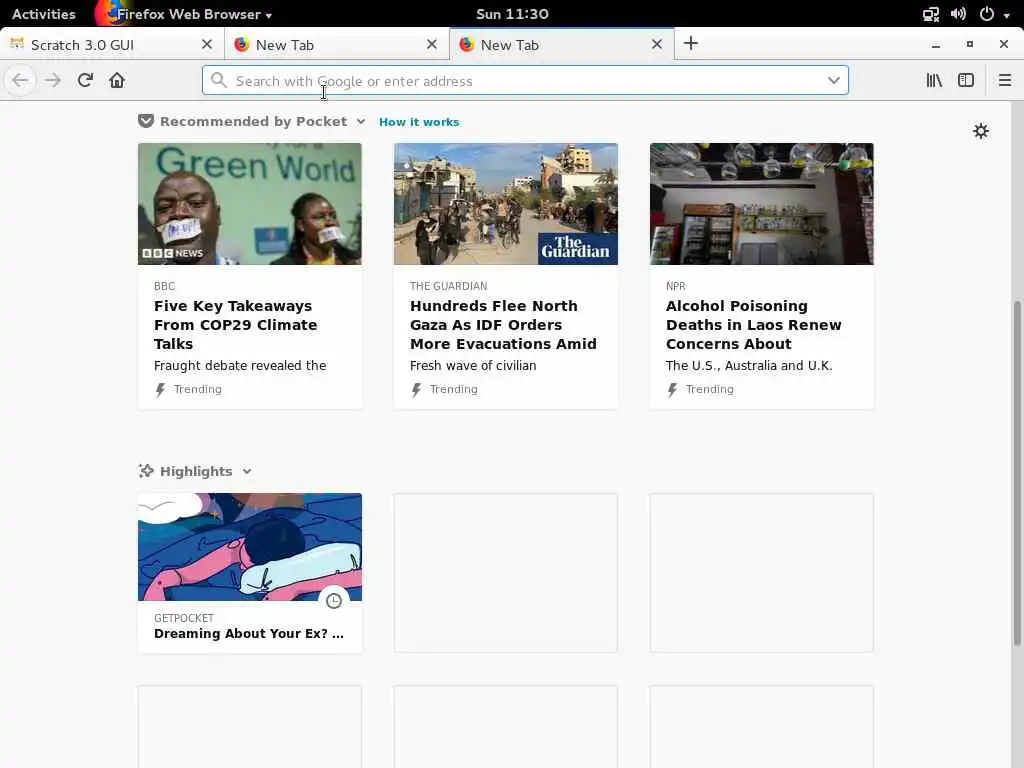1024x768 pixels.
Task: Open a new tab with plus button
Action: (691, 44)
